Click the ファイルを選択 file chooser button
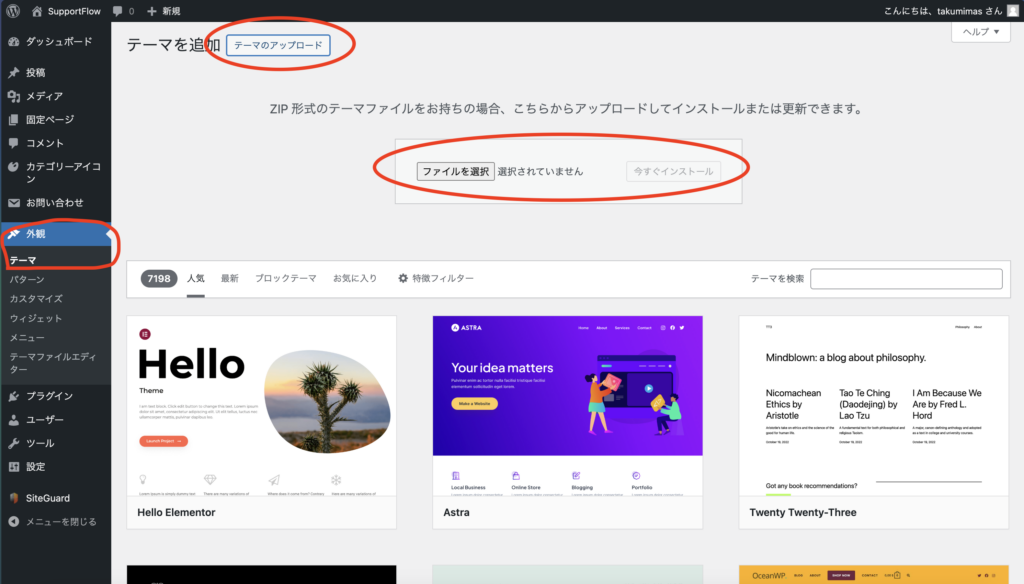 [455, 171]
